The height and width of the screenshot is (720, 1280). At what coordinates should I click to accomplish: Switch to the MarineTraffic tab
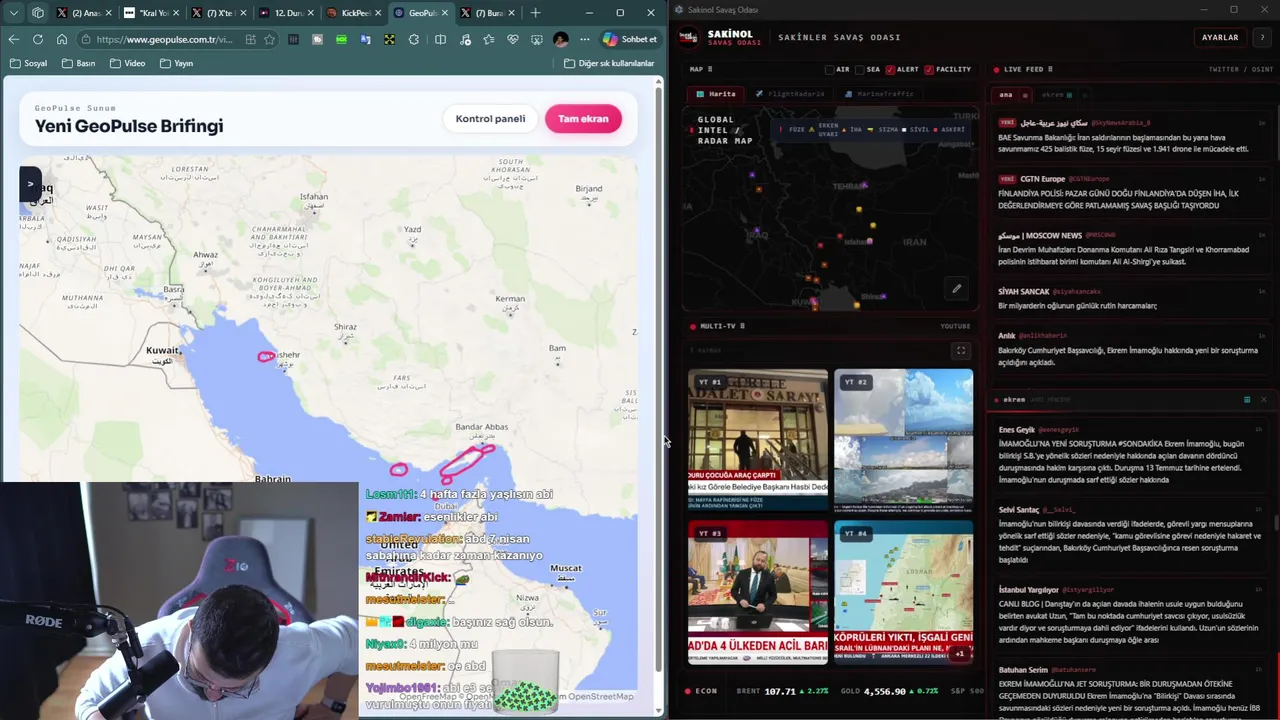pos(879,94)
